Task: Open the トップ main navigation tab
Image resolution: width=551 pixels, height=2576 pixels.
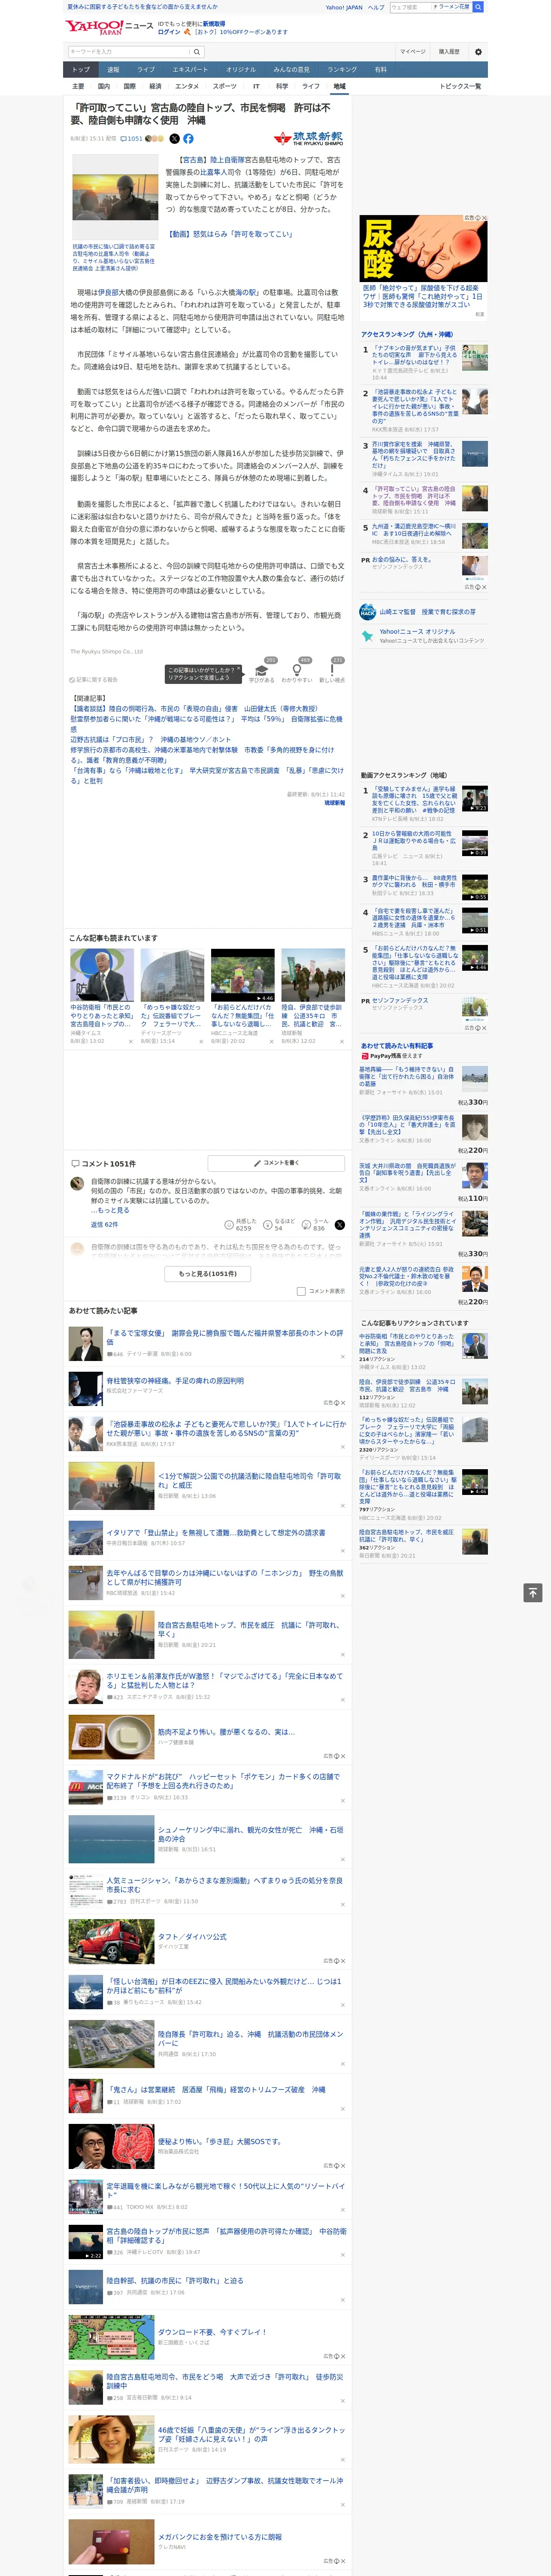Action: (x=81, y=70)
